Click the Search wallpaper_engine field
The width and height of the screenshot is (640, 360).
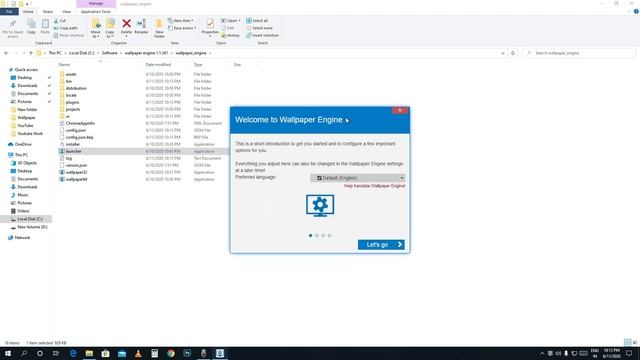click(x=579, y=53)
